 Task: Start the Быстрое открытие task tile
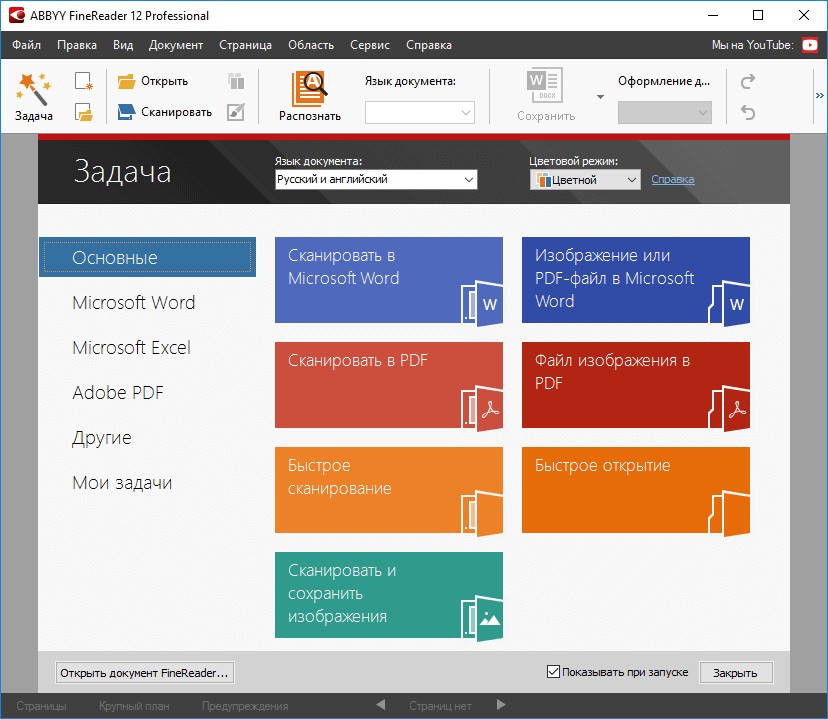pos(636,490)
